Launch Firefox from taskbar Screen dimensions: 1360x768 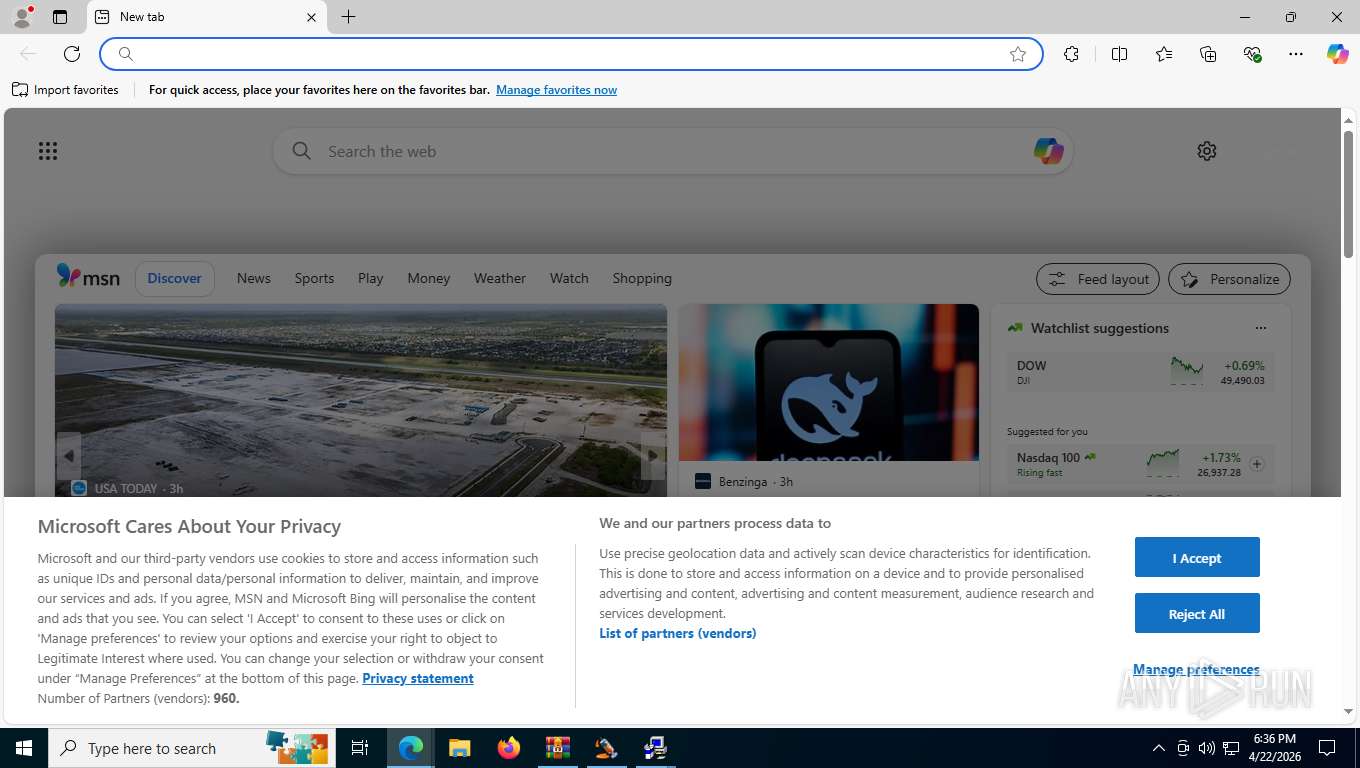[x=509, y=748]
